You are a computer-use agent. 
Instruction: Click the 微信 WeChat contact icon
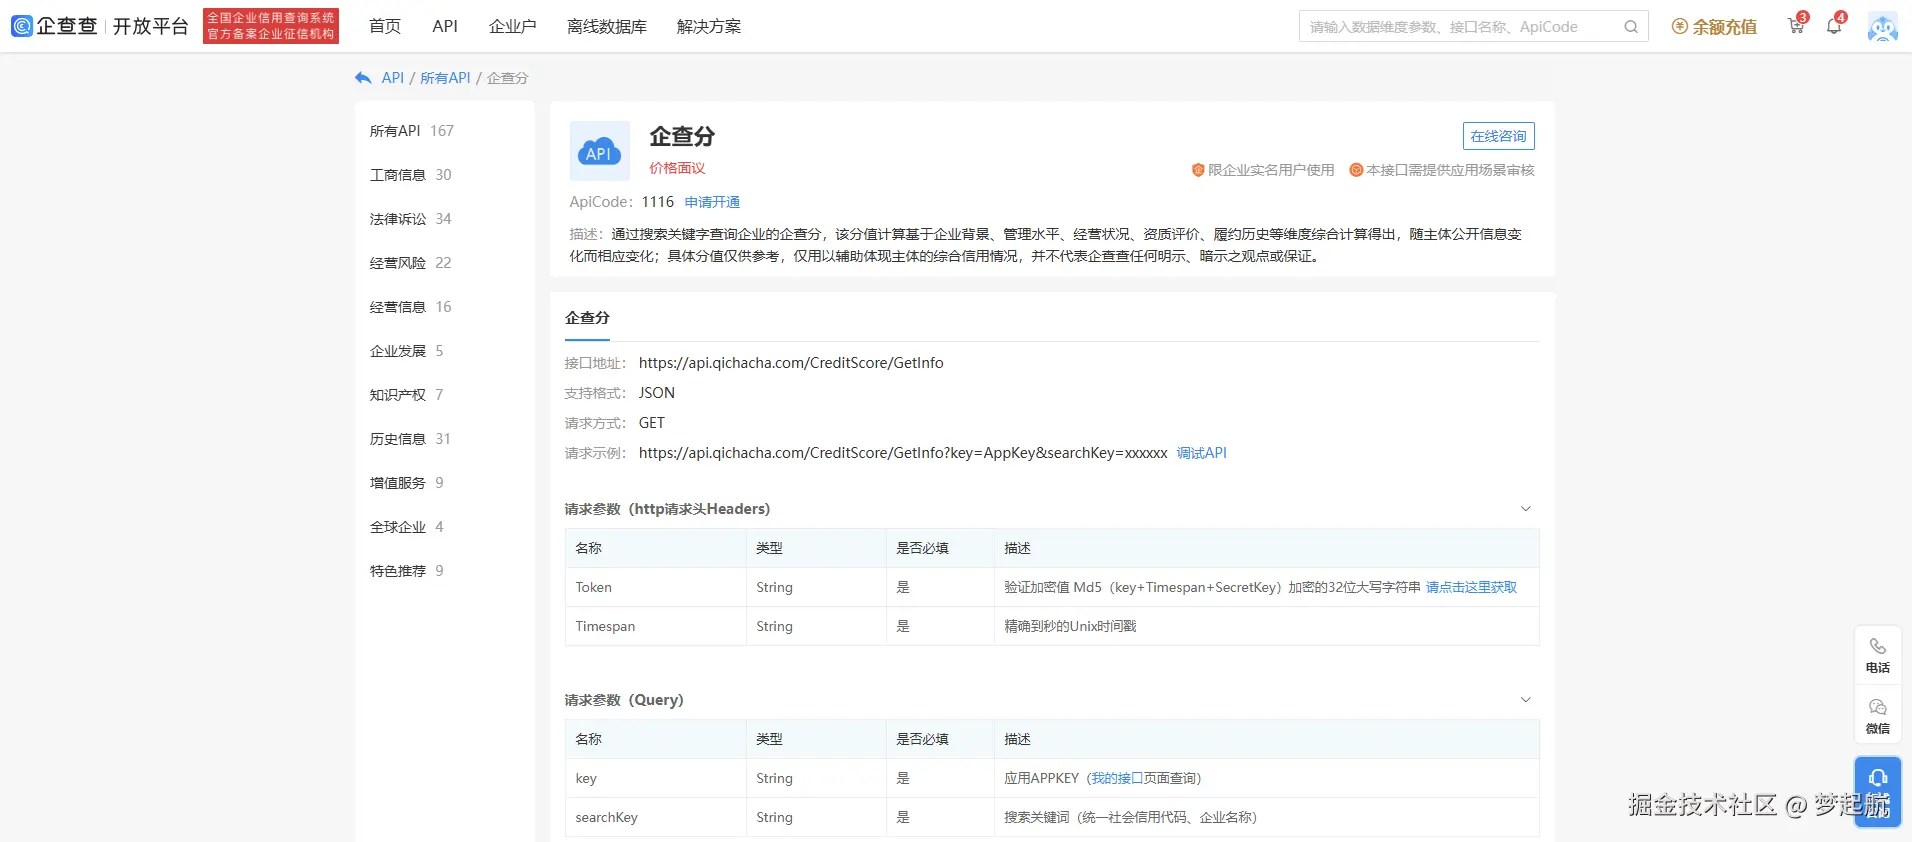[1878, 707]
